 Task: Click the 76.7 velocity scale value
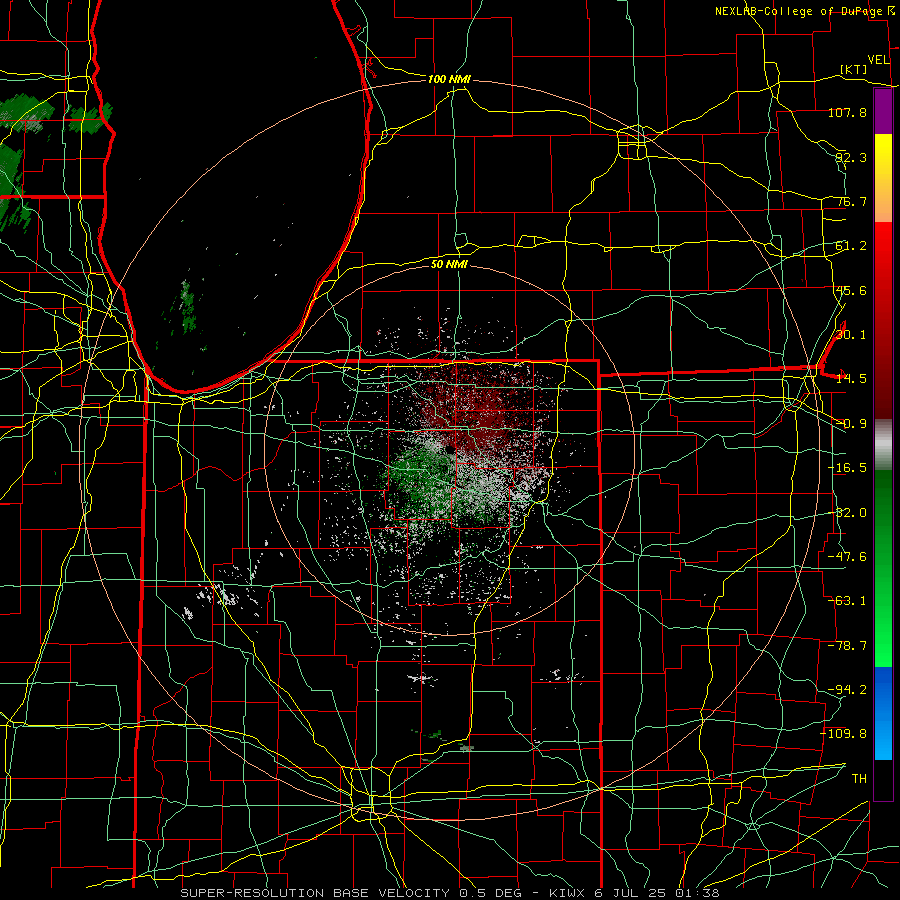851,201
